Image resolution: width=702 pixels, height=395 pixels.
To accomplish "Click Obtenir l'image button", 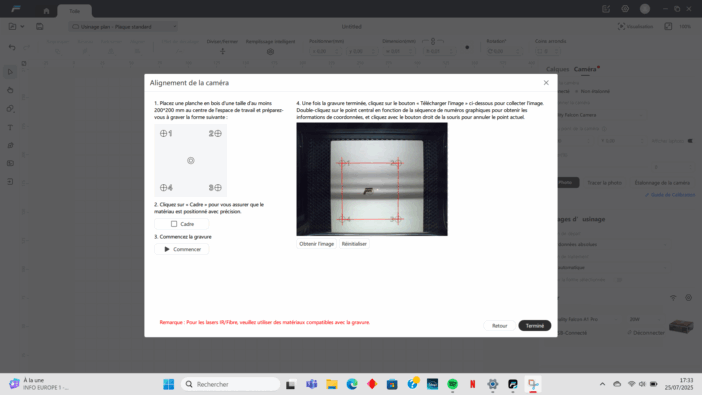I will (x=317, y=244).
